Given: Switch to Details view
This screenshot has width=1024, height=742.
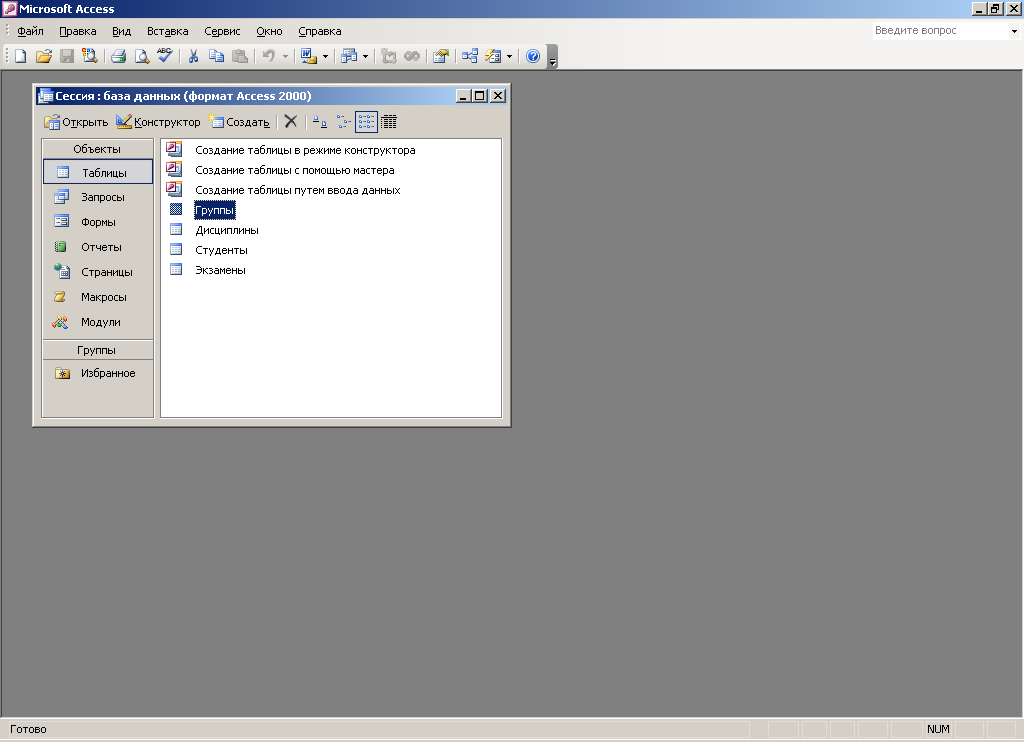Looking at the screenshot, I should coord(389,121).
